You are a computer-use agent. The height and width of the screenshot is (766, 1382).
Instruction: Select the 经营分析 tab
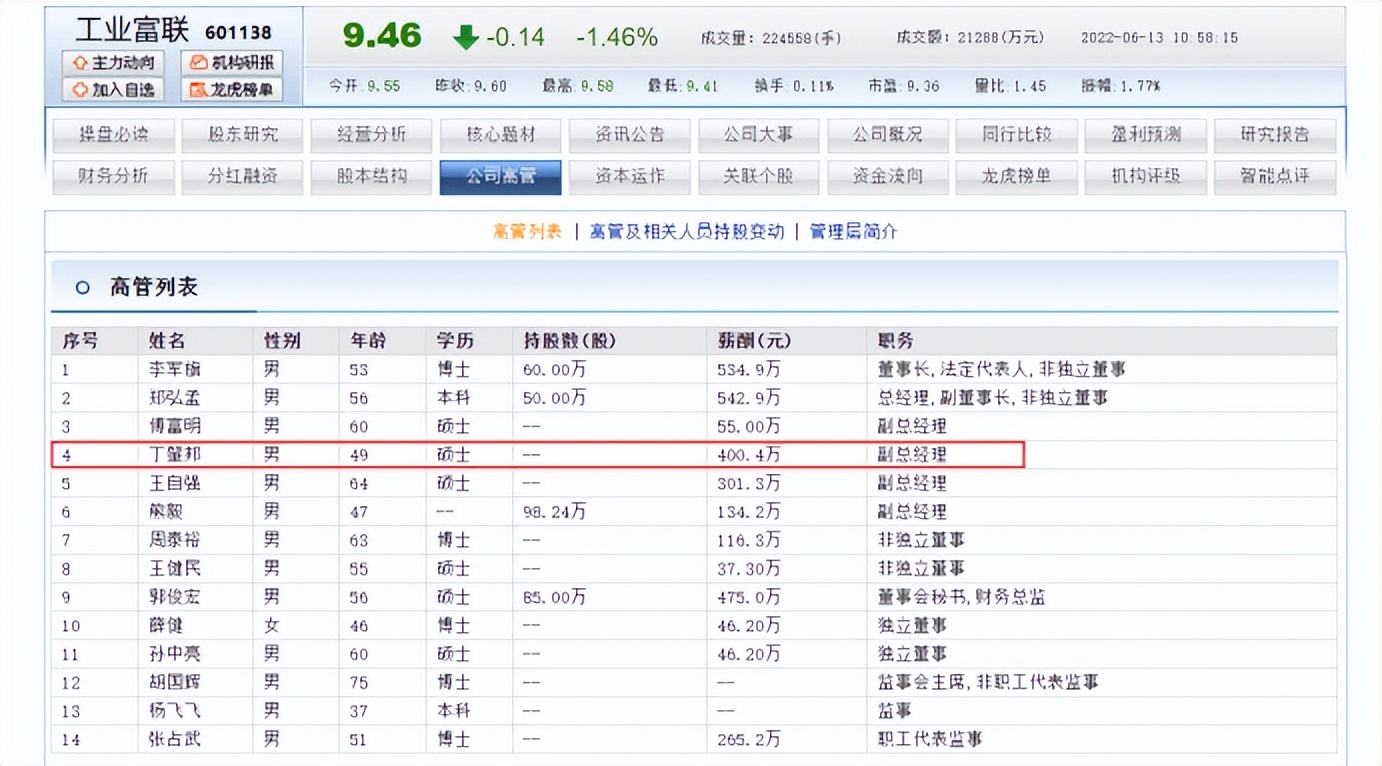pyautogui.click(x=372, y=134)
